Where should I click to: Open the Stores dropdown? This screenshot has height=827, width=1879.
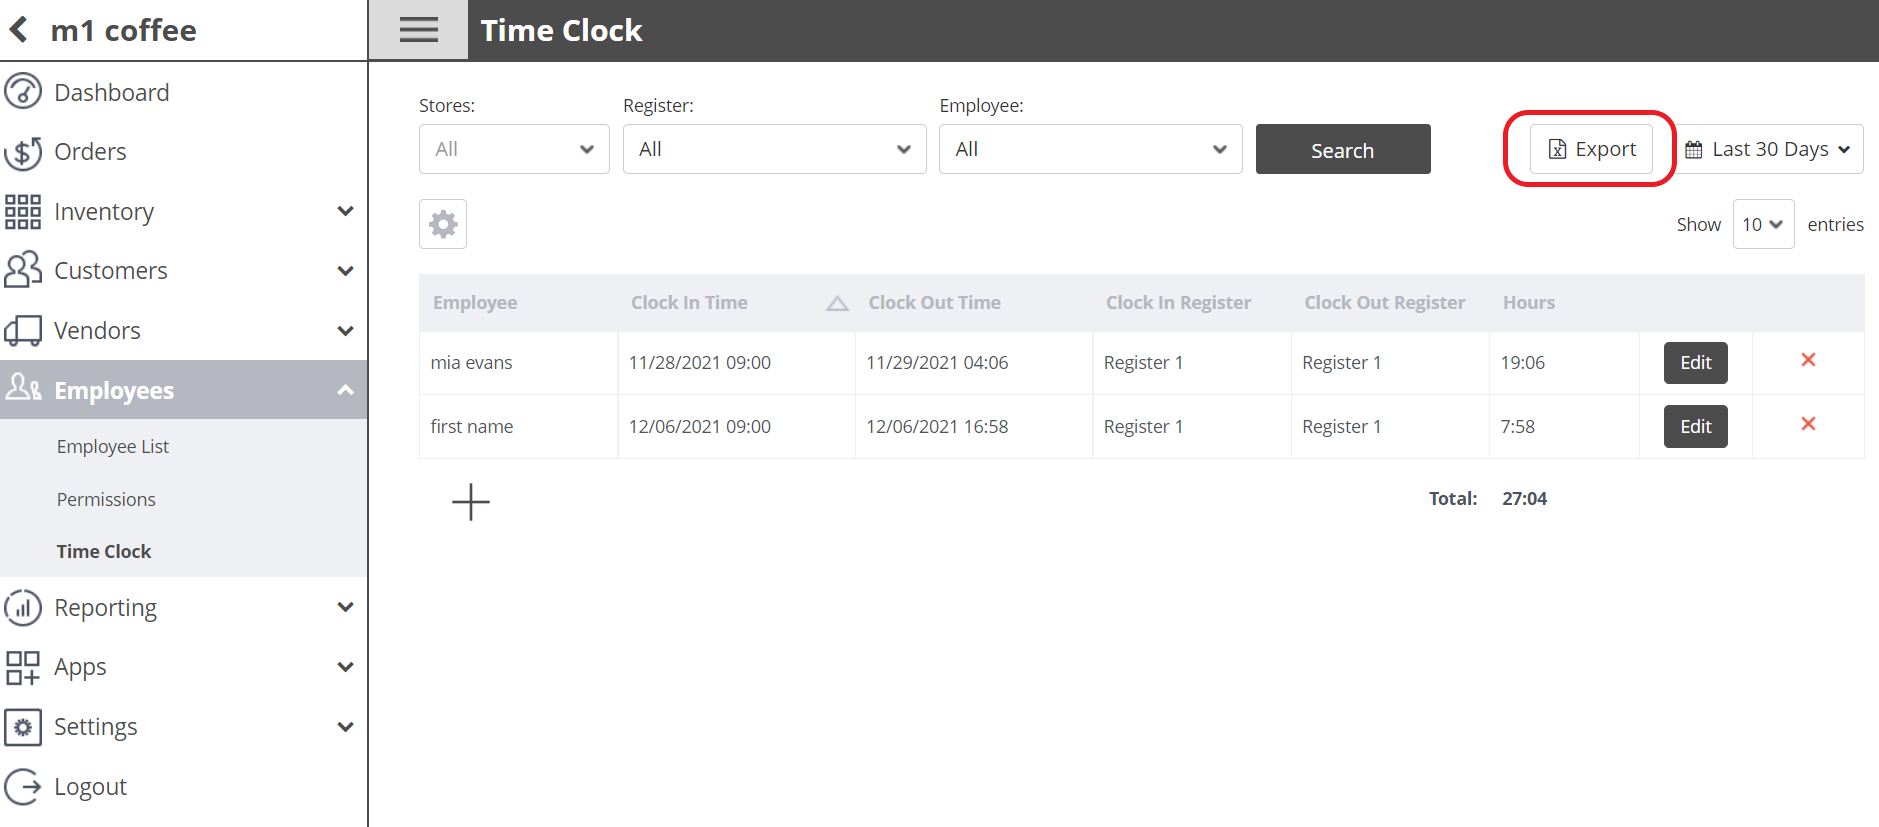pos(514,149)
